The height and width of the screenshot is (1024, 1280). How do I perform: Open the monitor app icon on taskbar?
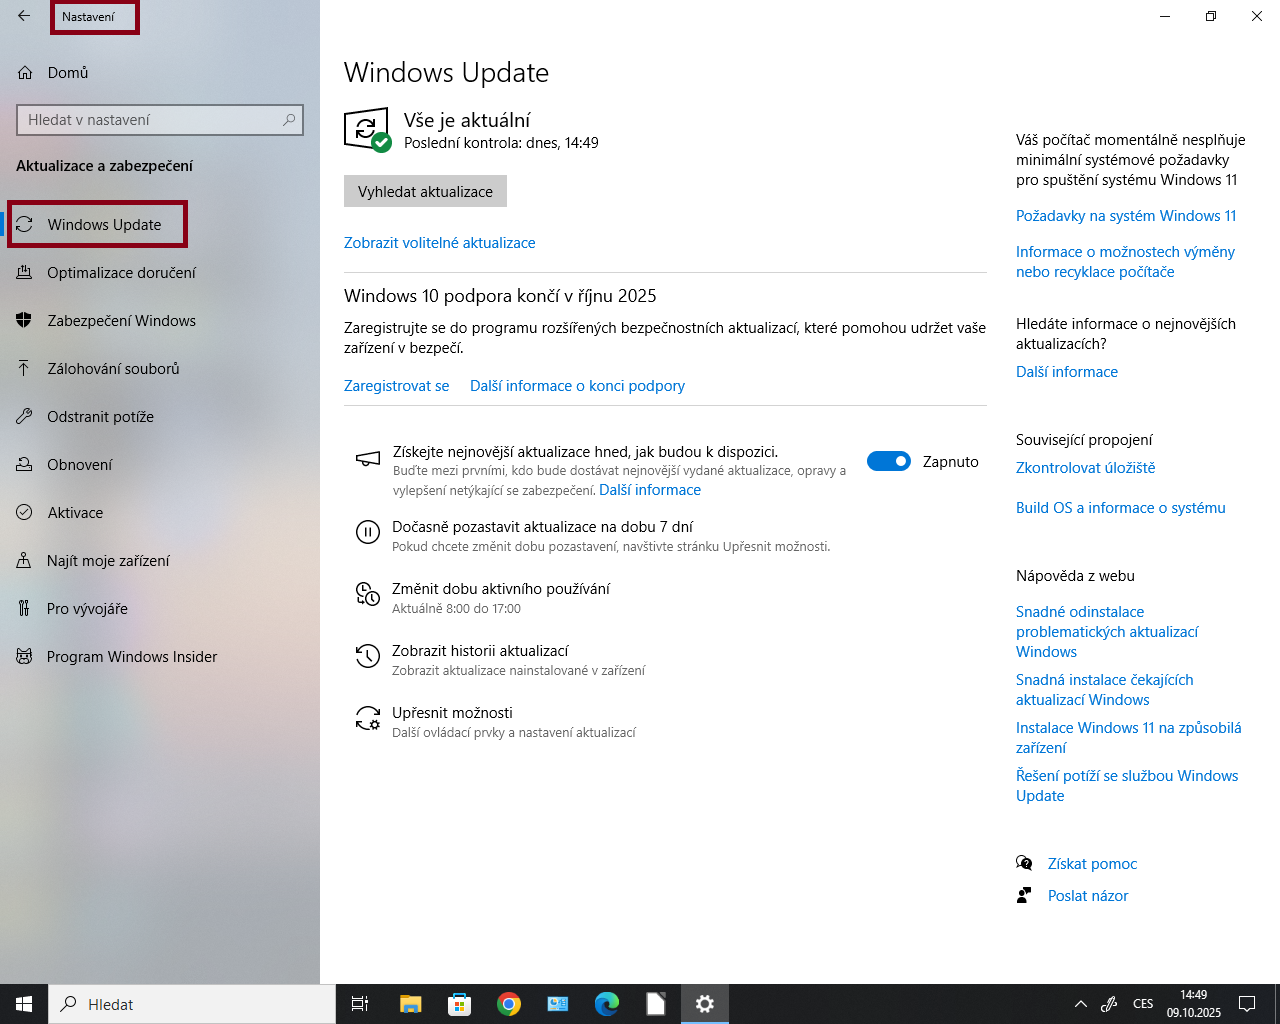click(x=558, y=1004)
